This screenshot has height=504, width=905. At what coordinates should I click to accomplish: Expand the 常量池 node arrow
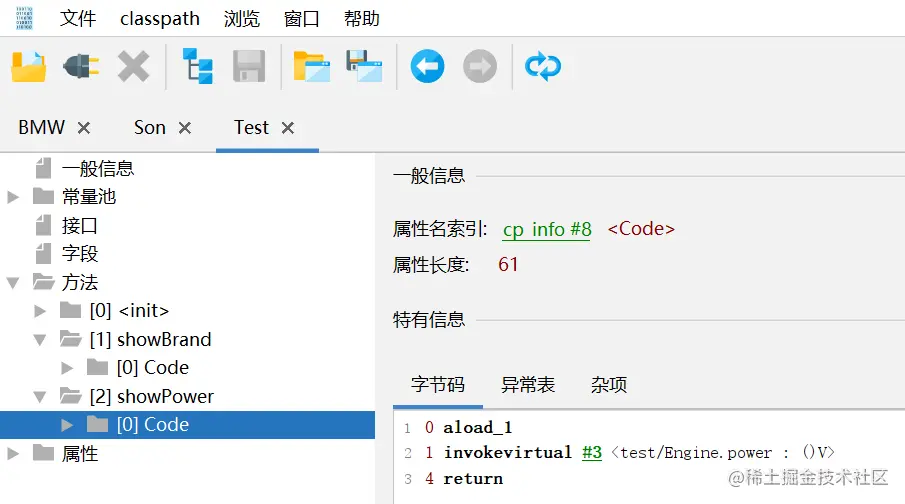13,197
